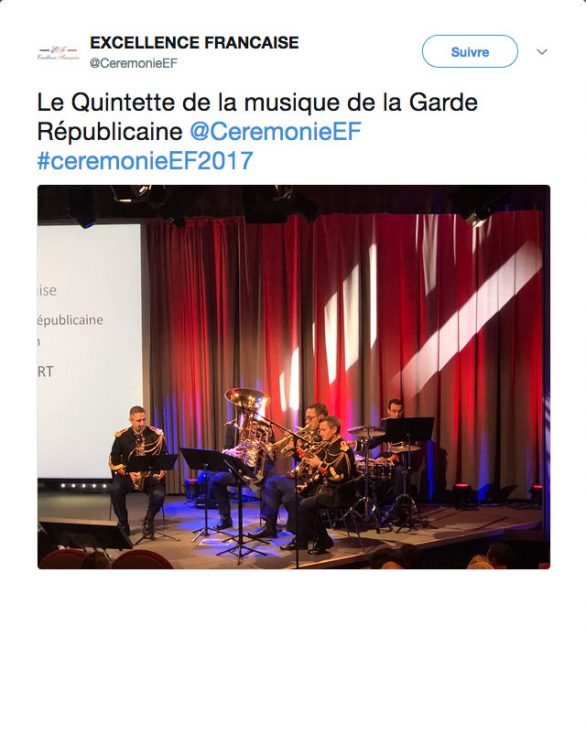Open the #ceremonieEF2017 hashtag
This screenshot has height=734, width=586.
(145, 161)
